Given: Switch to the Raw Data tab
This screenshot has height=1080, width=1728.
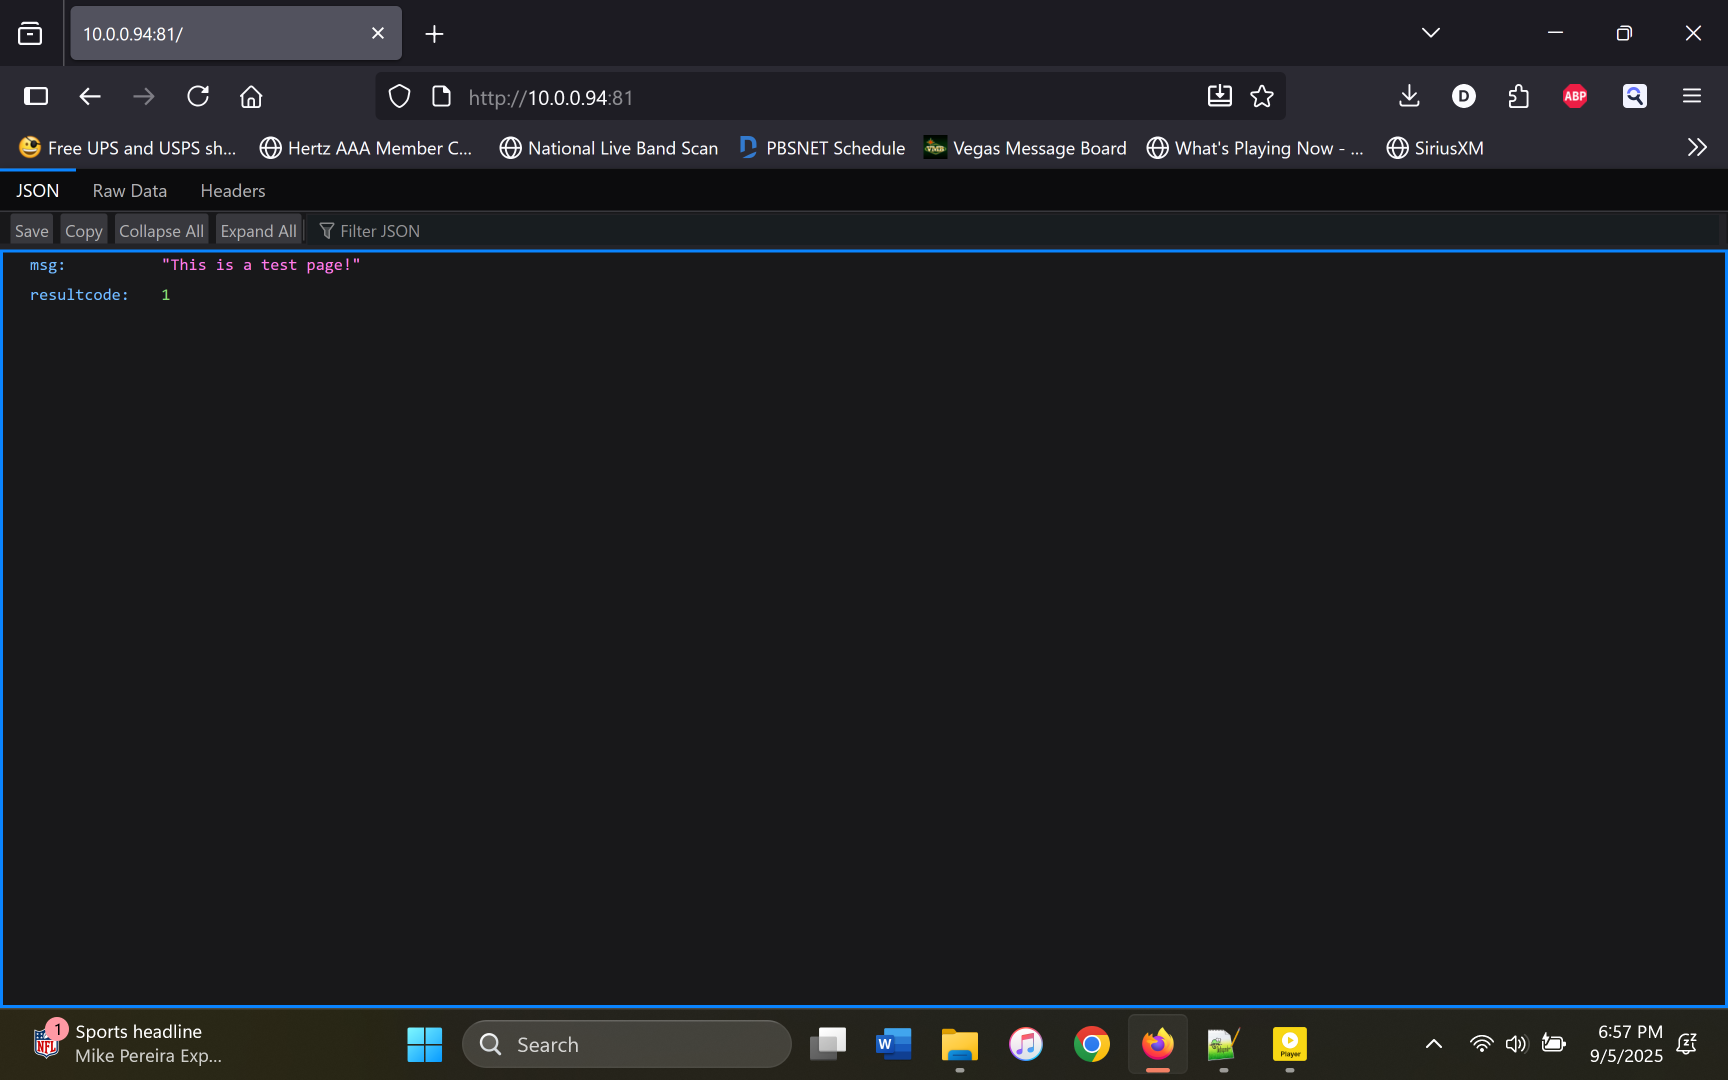Looking at the screenshot, I should pos(130,191).
